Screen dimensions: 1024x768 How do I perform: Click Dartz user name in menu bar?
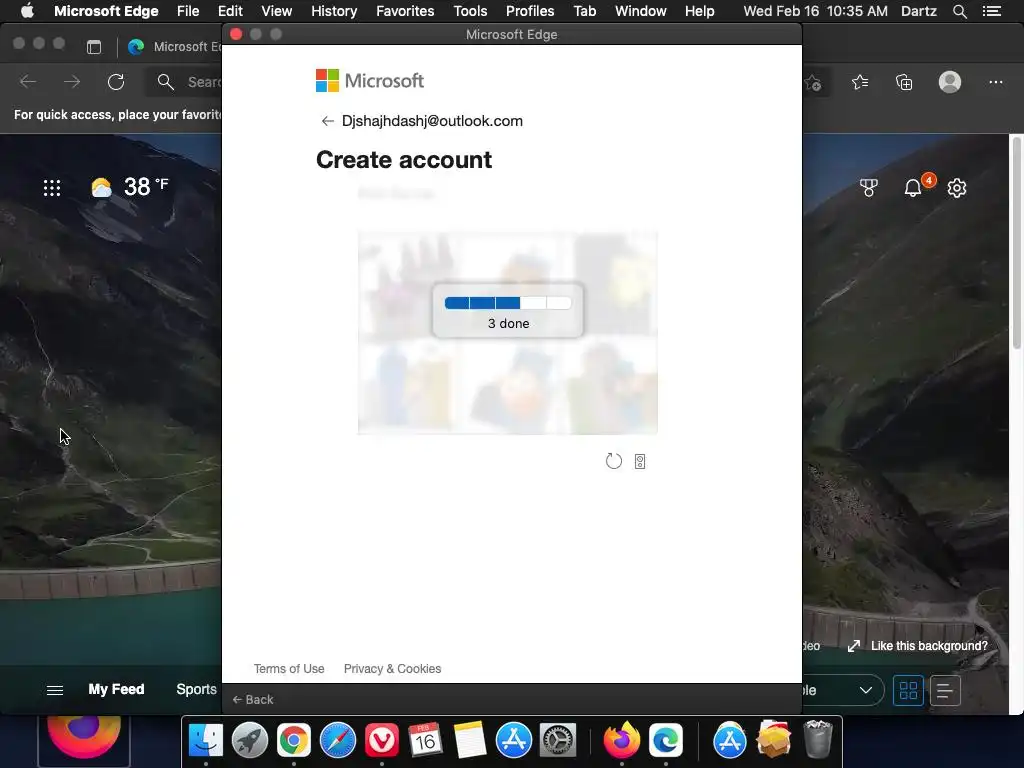pos(918,11)
